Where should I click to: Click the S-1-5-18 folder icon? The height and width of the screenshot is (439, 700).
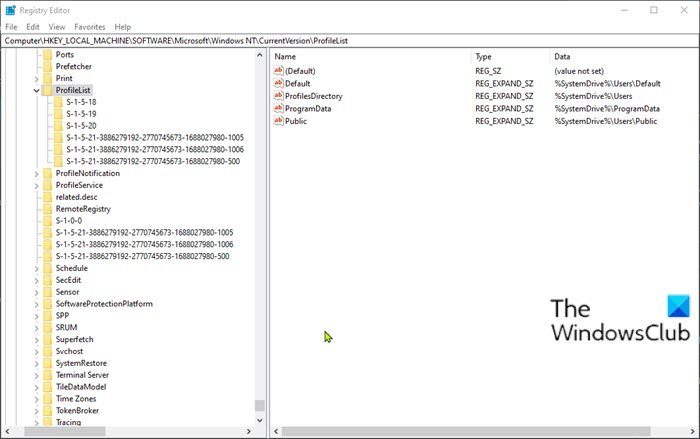[x=58, y=102]
